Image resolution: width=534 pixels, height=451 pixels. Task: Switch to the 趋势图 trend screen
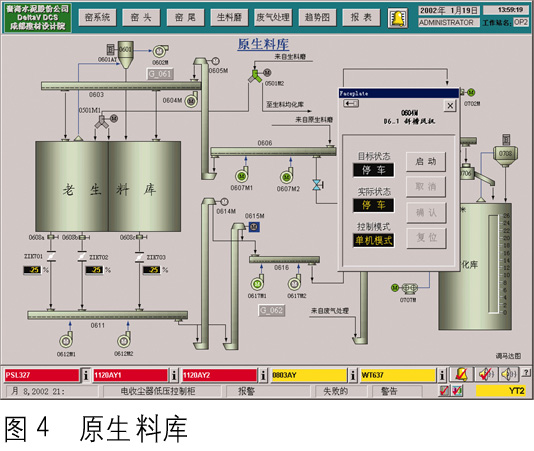317,17
